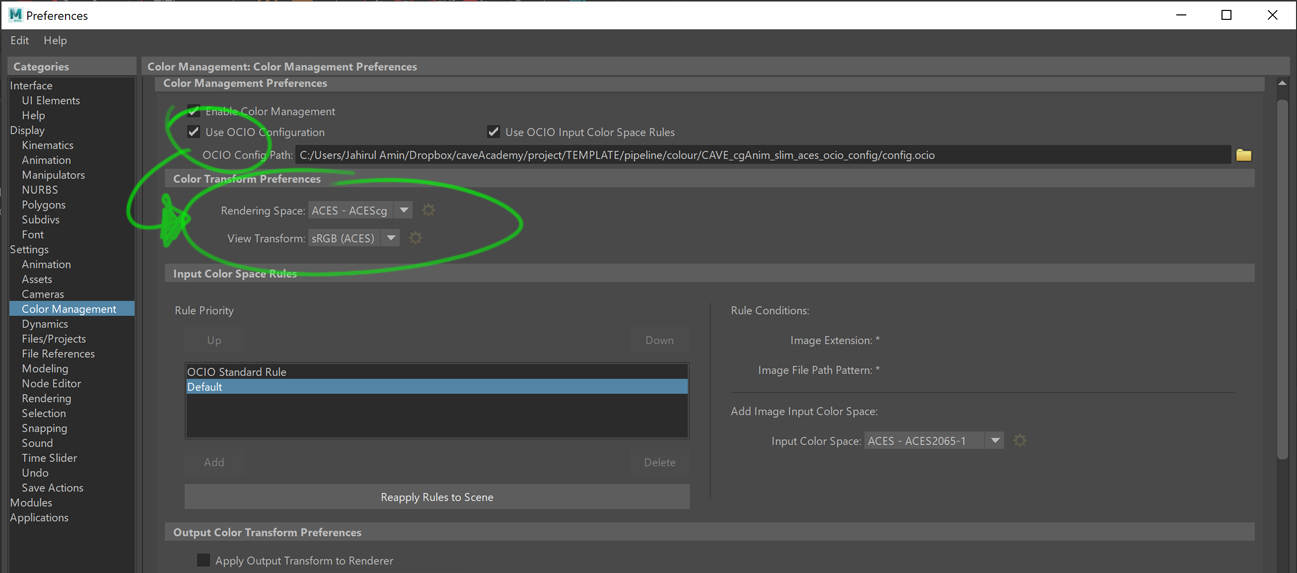
Task: Collapse Output Color Transform Preferences section
Action: click(x=710, y=533)
